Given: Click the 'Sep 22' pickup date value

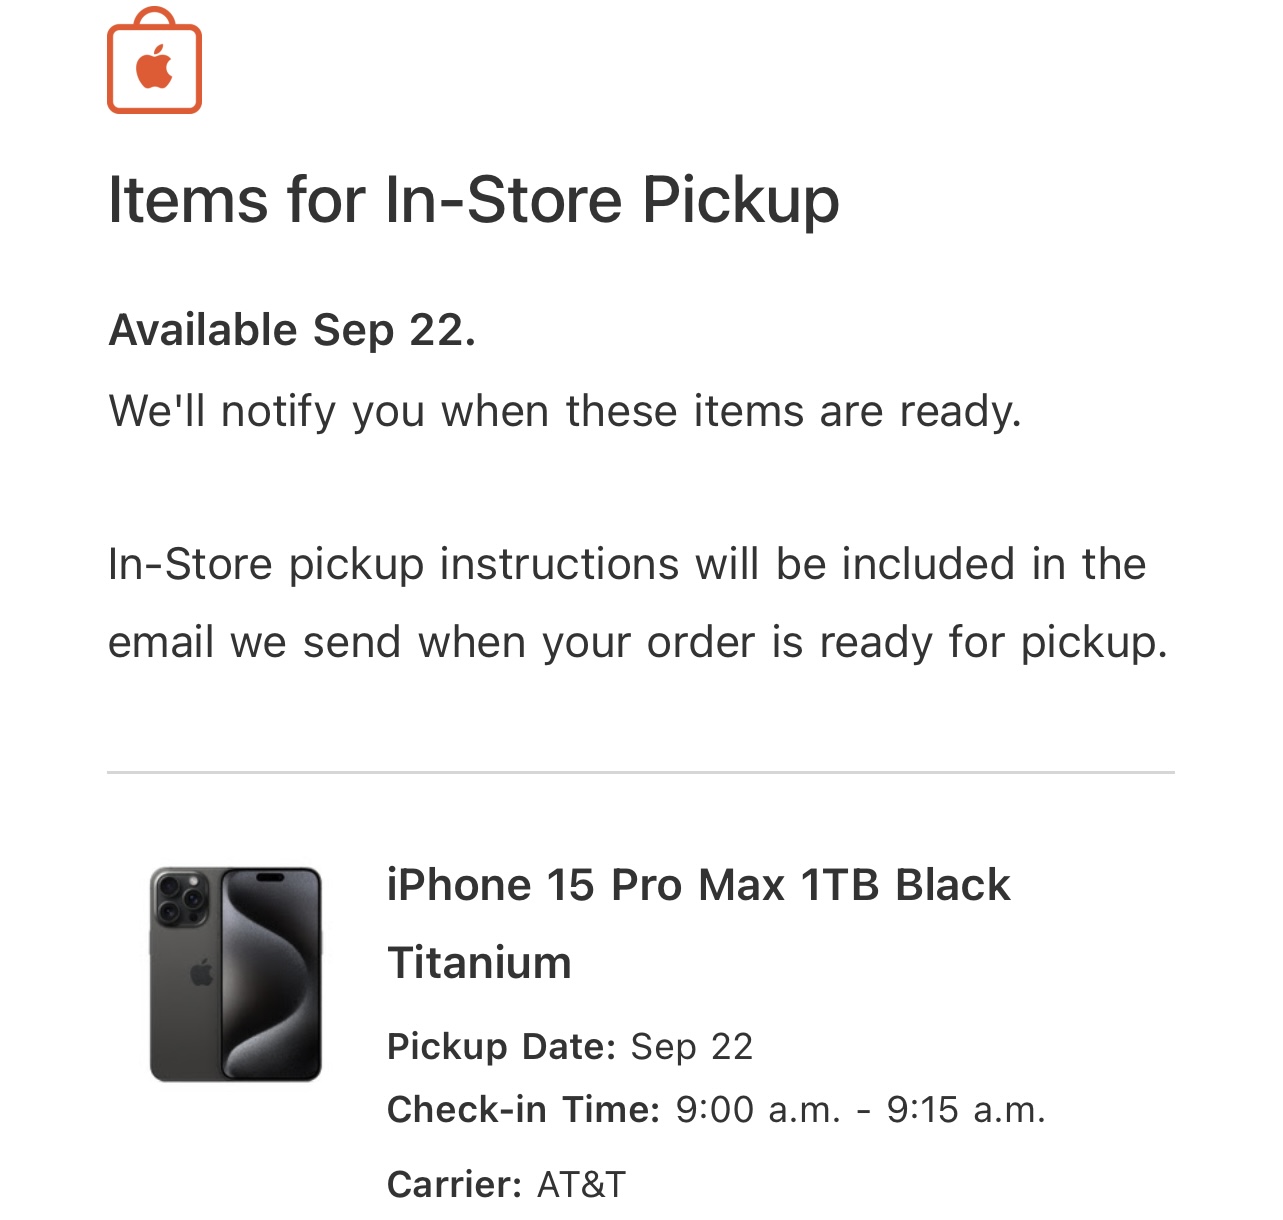Looking at the screenshot, I should coord(692,1047).
